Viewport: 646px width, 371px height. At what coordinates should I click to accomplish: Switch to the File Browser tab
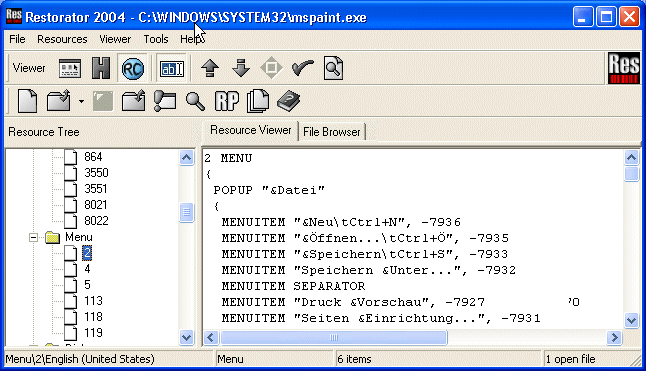tap(332, 132)
